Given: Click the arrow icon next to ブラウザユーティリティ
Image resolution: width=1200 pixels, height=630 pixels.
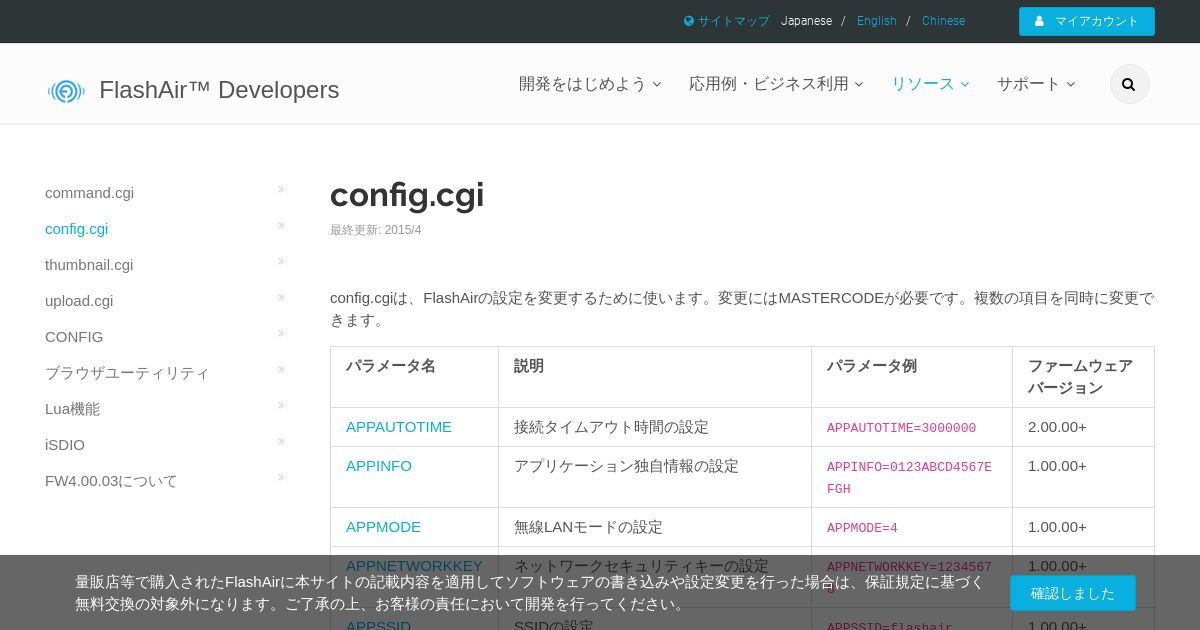Looking at the screenshot, I should click(x=281, y=369).
